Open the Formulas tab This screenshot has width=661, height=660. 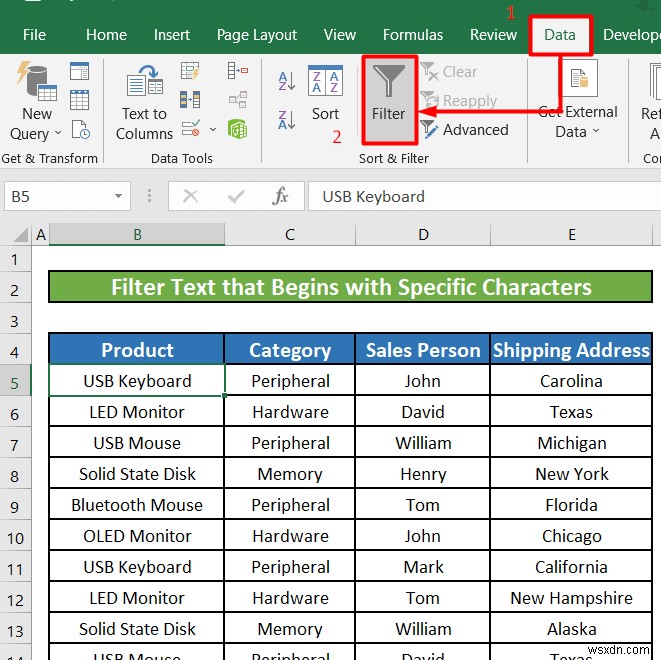(413, 35)
